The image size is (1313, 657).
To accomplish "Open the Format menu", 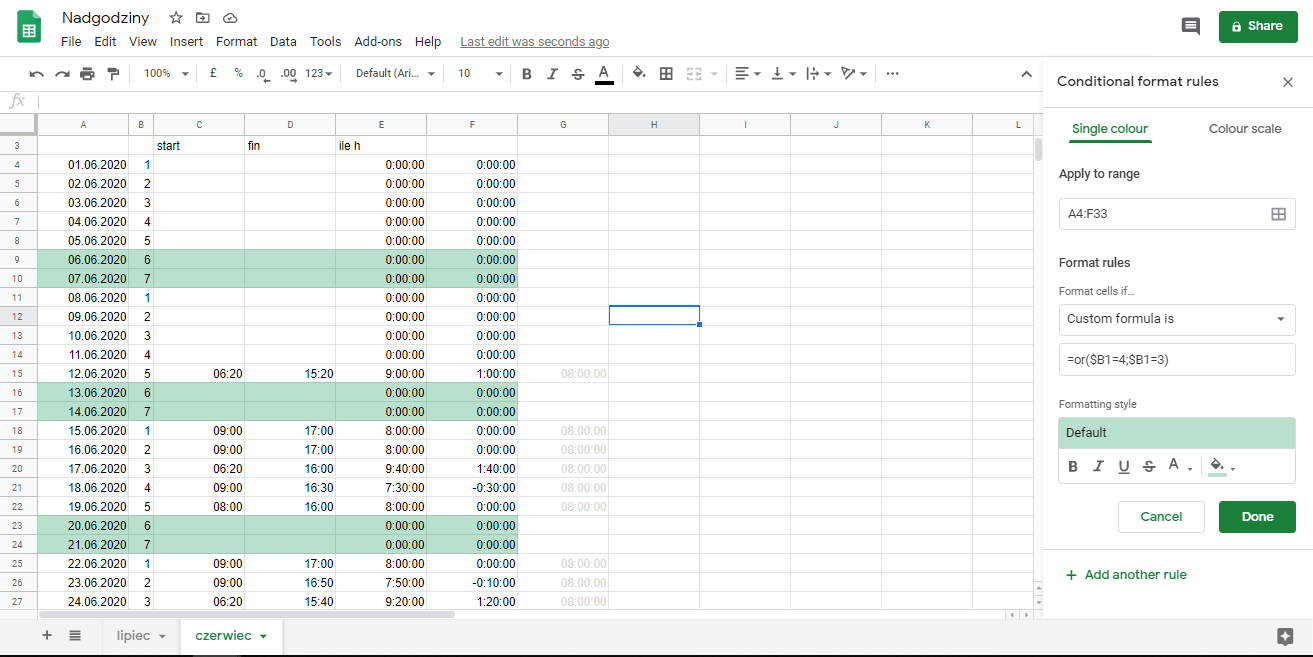I will [x=236, y=41].
